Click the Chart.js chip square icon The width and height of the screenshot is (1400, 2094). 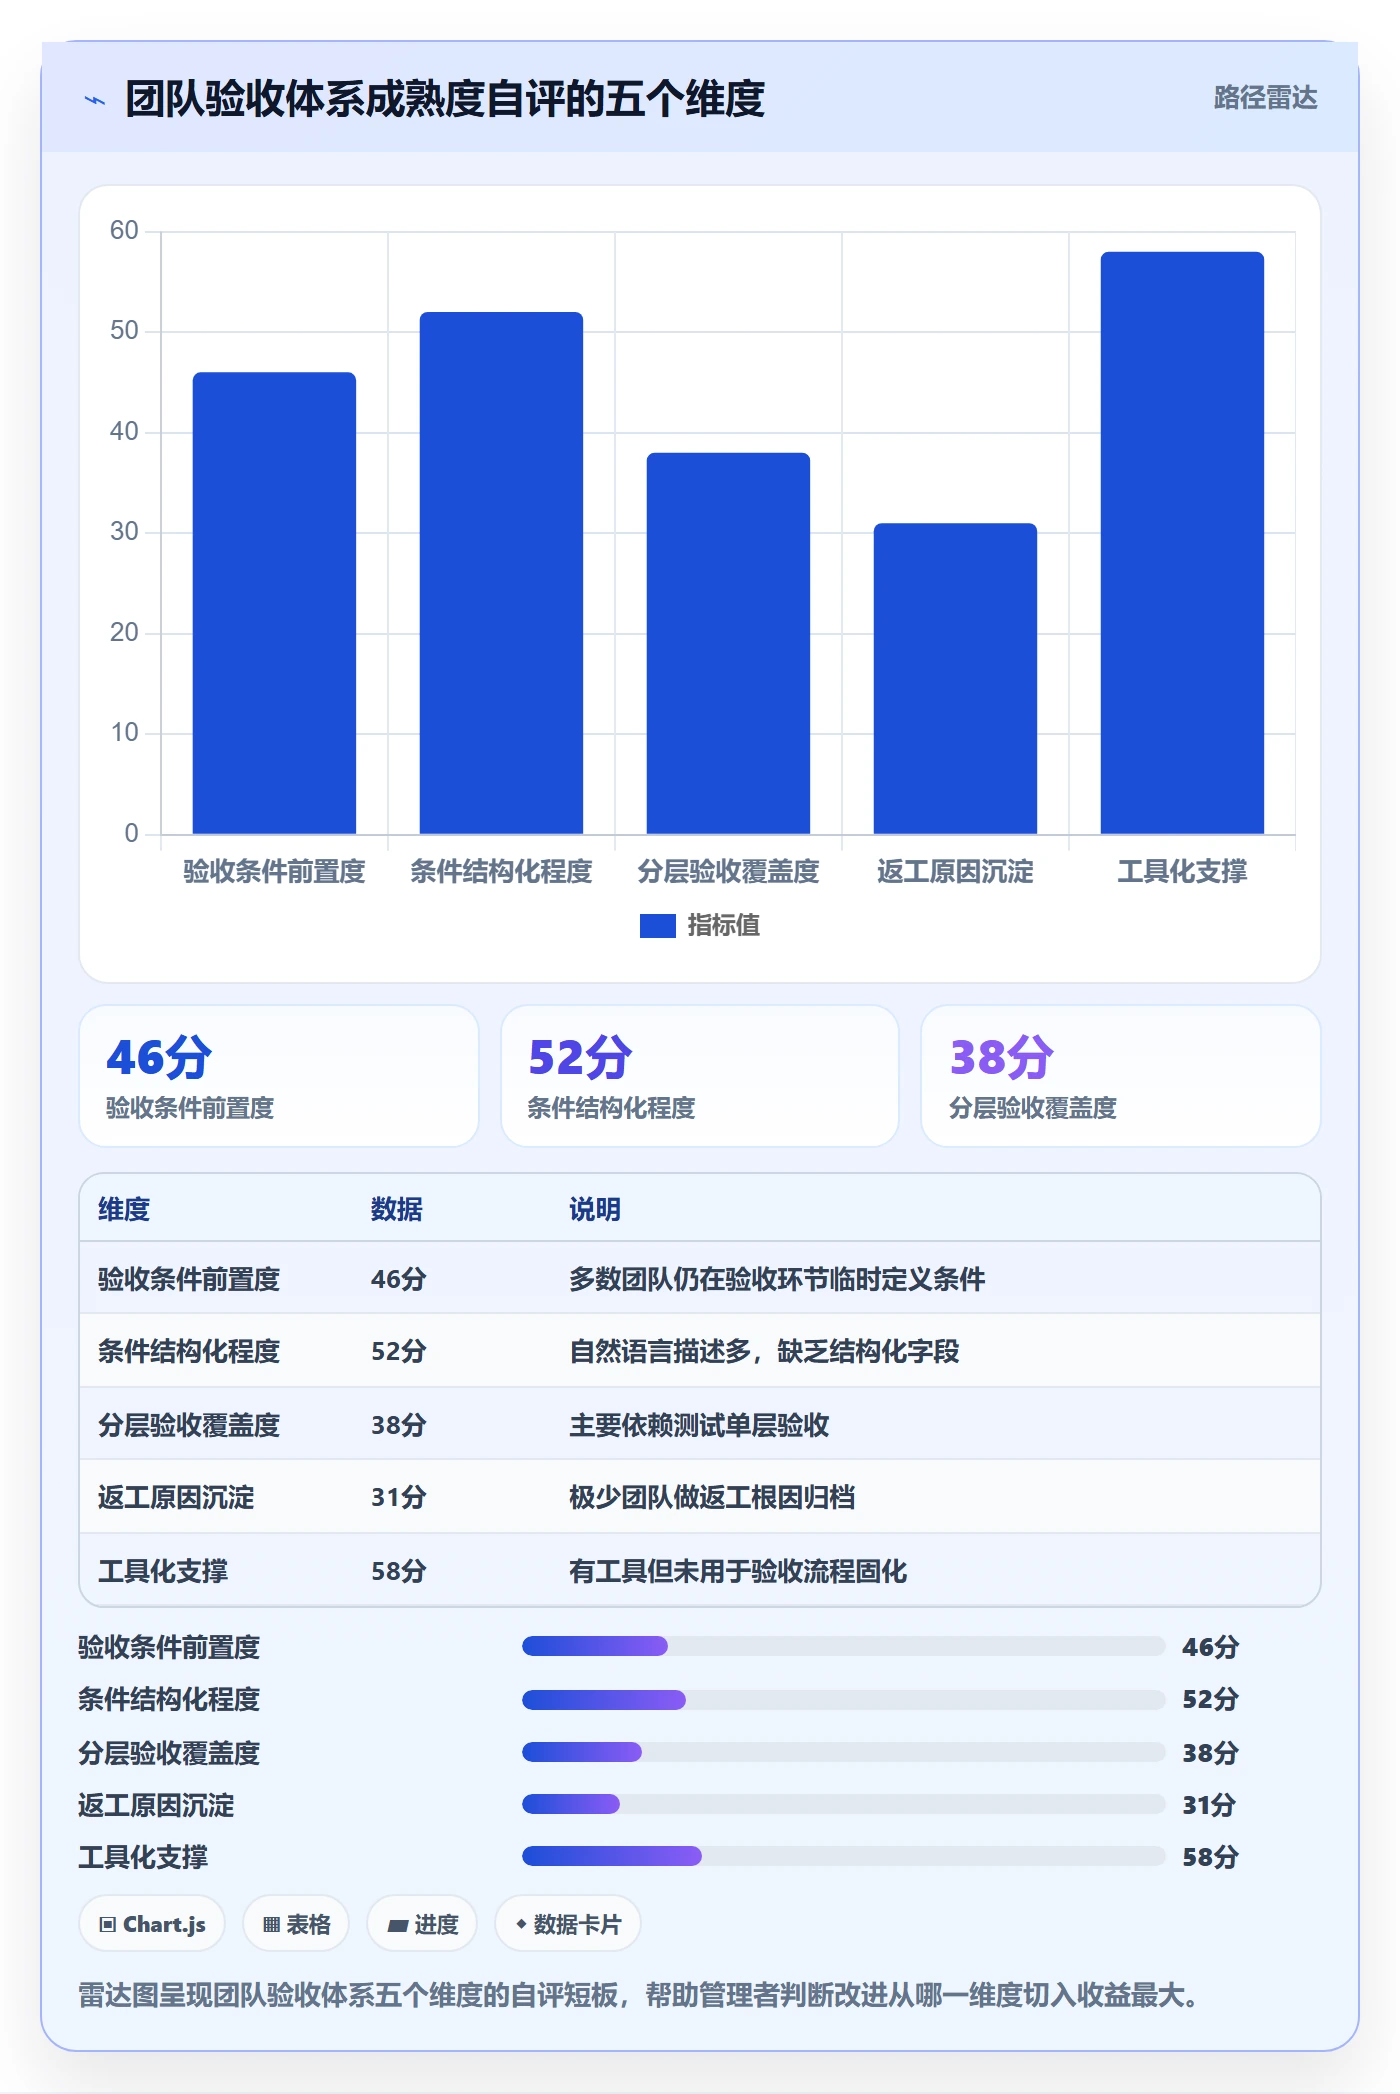coord(108,1925)
